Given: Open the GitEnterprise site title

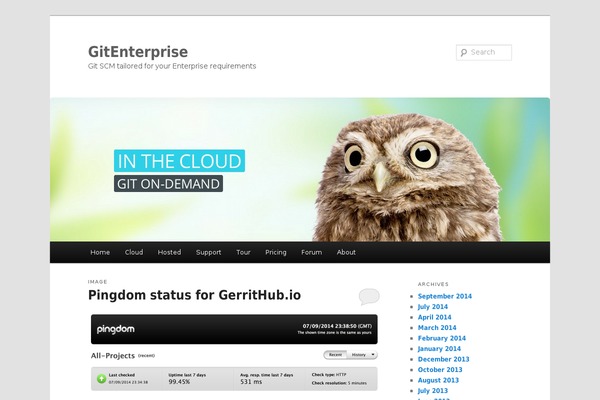Looking at the screenshot, I should 138,52.
